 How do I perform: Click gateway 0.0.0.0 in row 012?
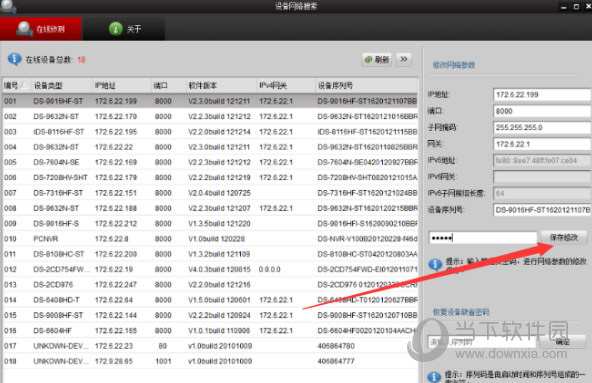270,269
